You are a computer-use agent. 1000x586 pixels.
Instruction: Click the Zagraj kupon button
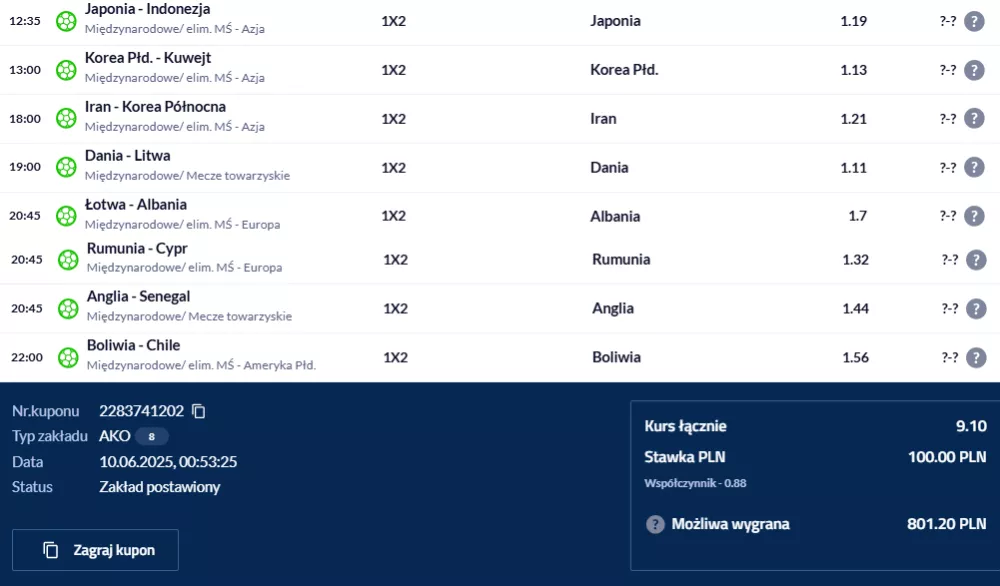(x=95, y=550)
